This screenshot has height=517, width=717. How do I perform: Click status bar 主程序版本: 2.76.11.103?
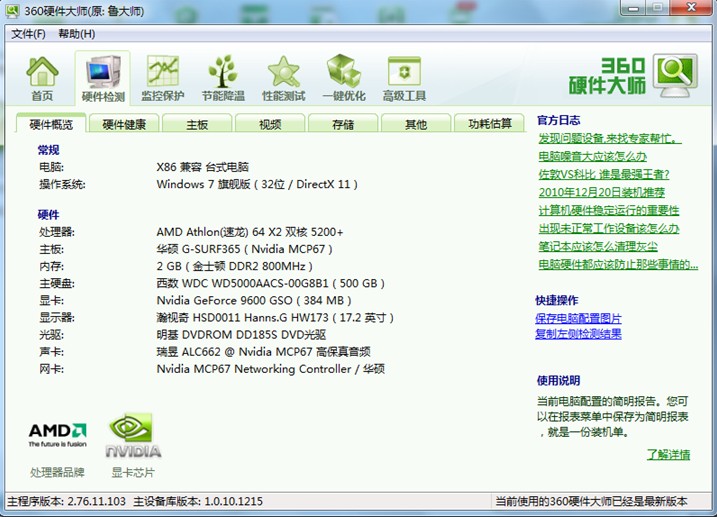tap(66, 501)
